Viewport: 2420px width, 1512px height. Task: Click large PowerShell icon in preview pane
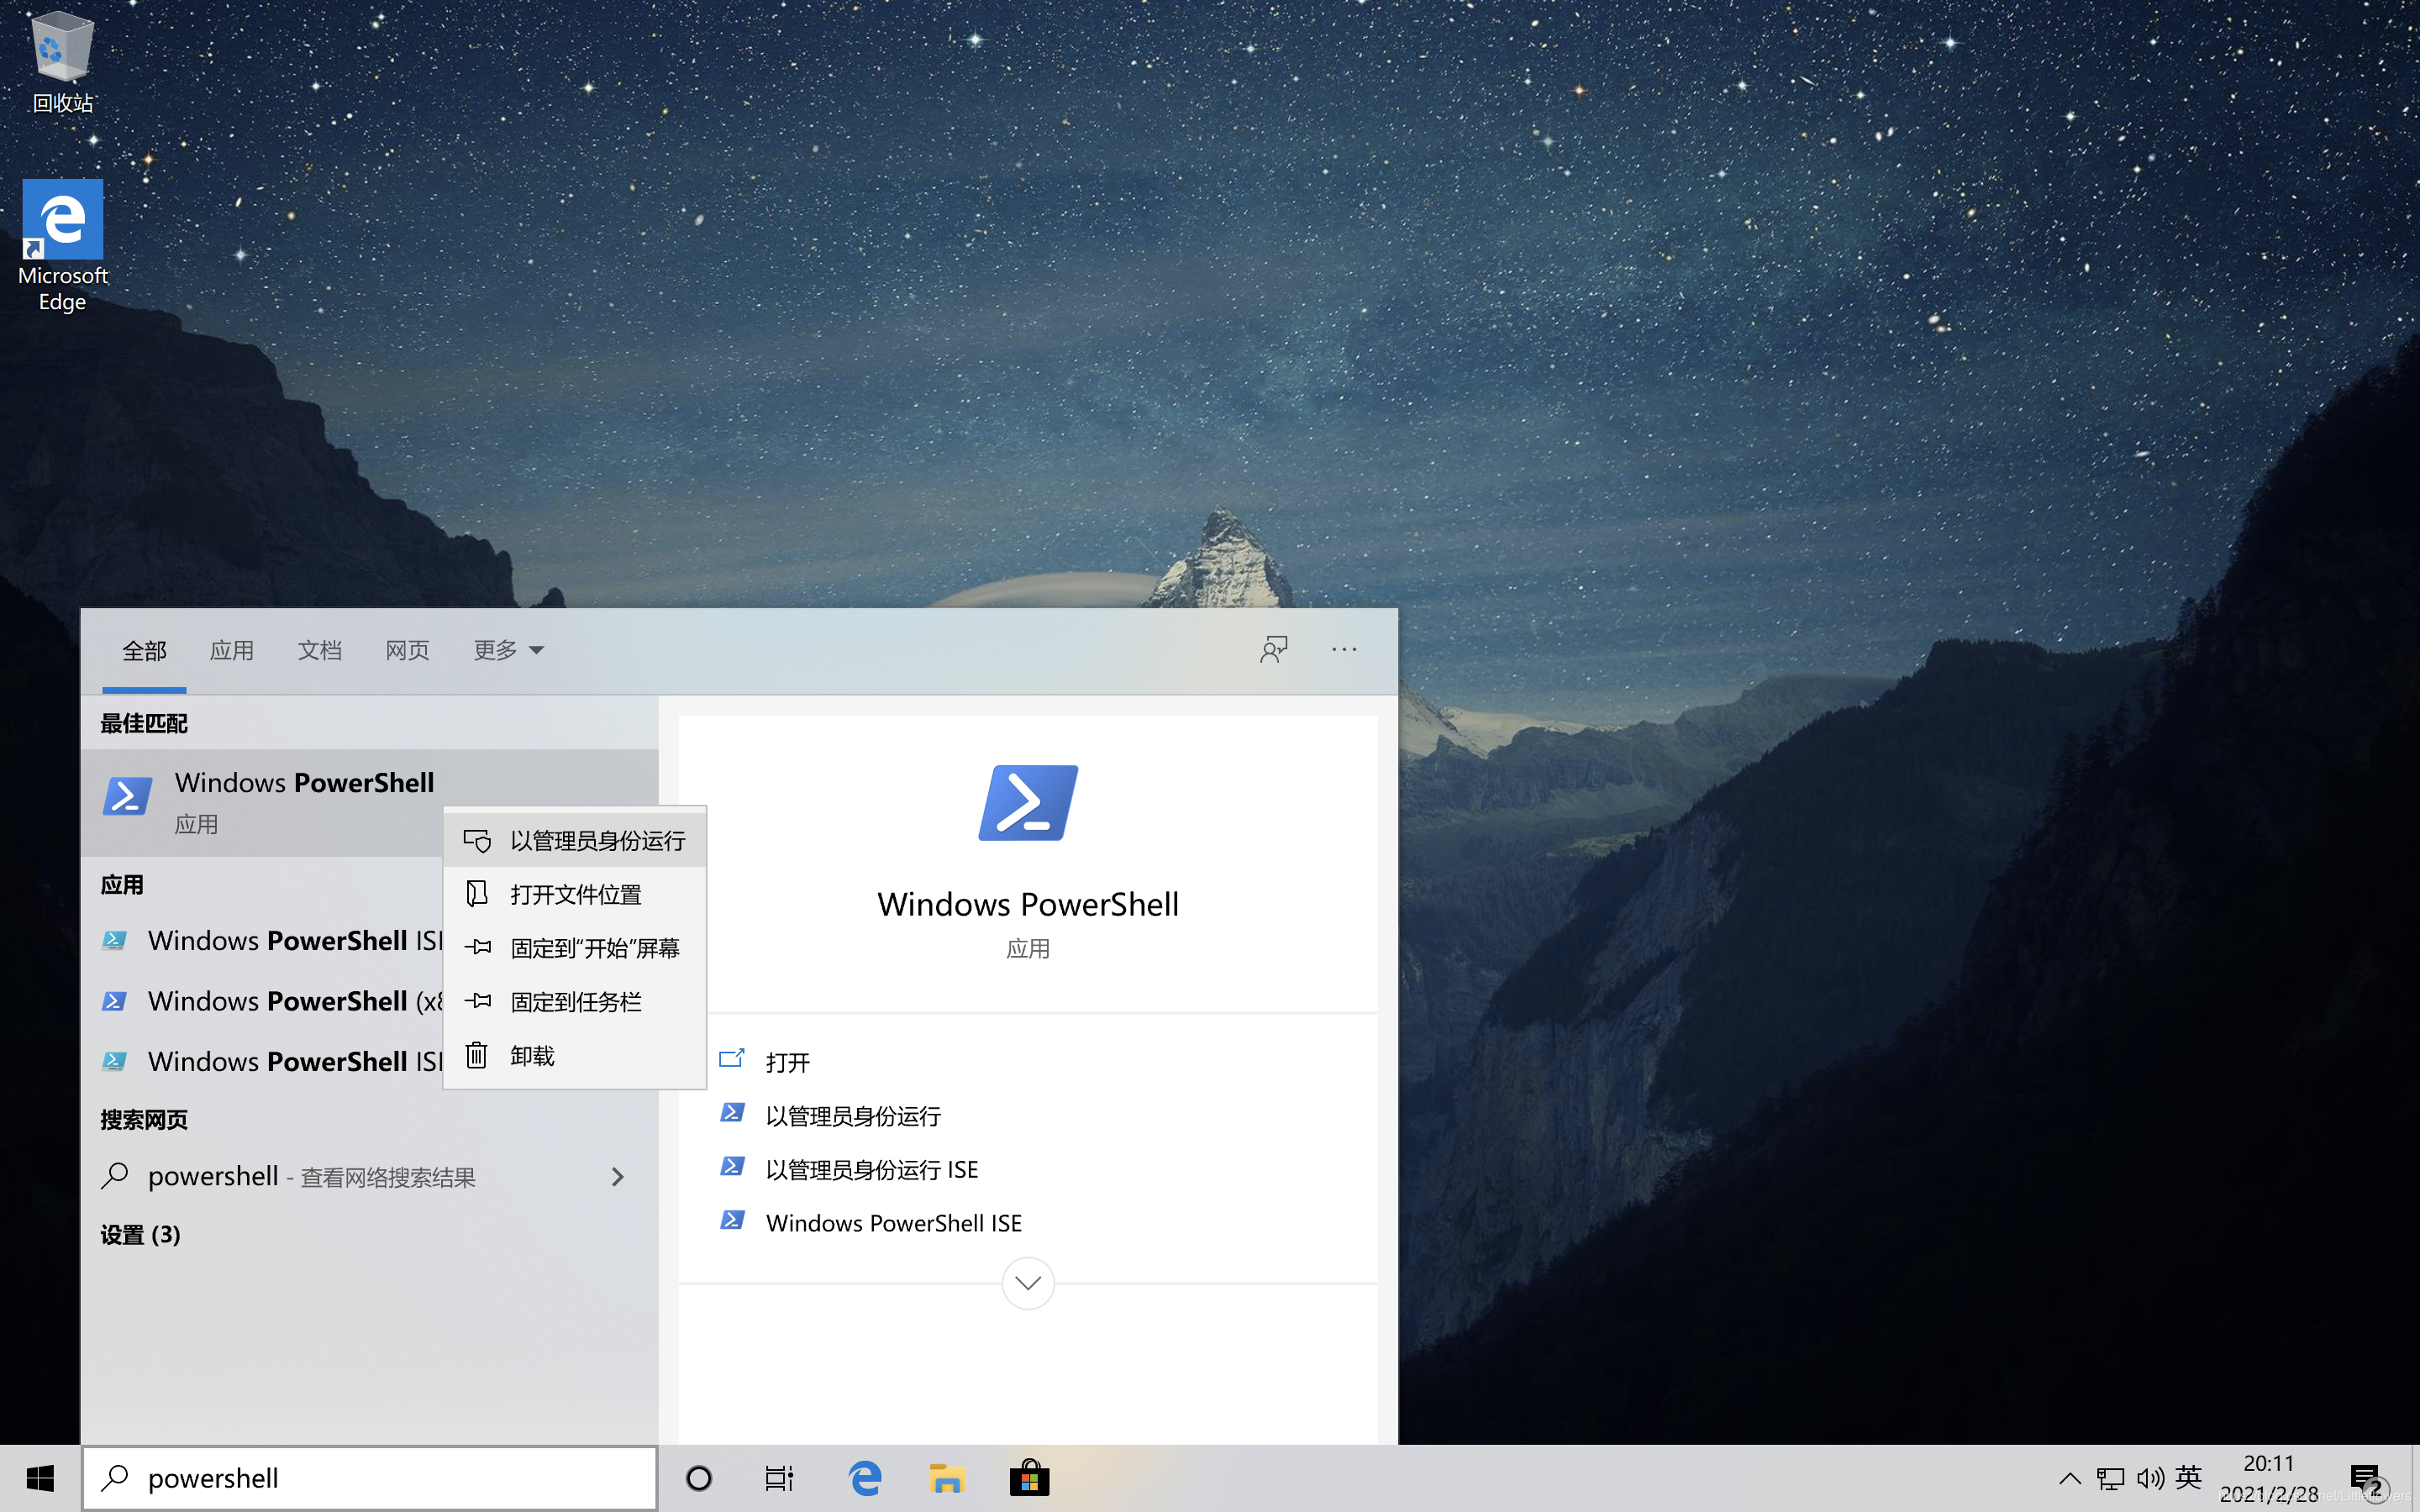tap(1028, 802)
